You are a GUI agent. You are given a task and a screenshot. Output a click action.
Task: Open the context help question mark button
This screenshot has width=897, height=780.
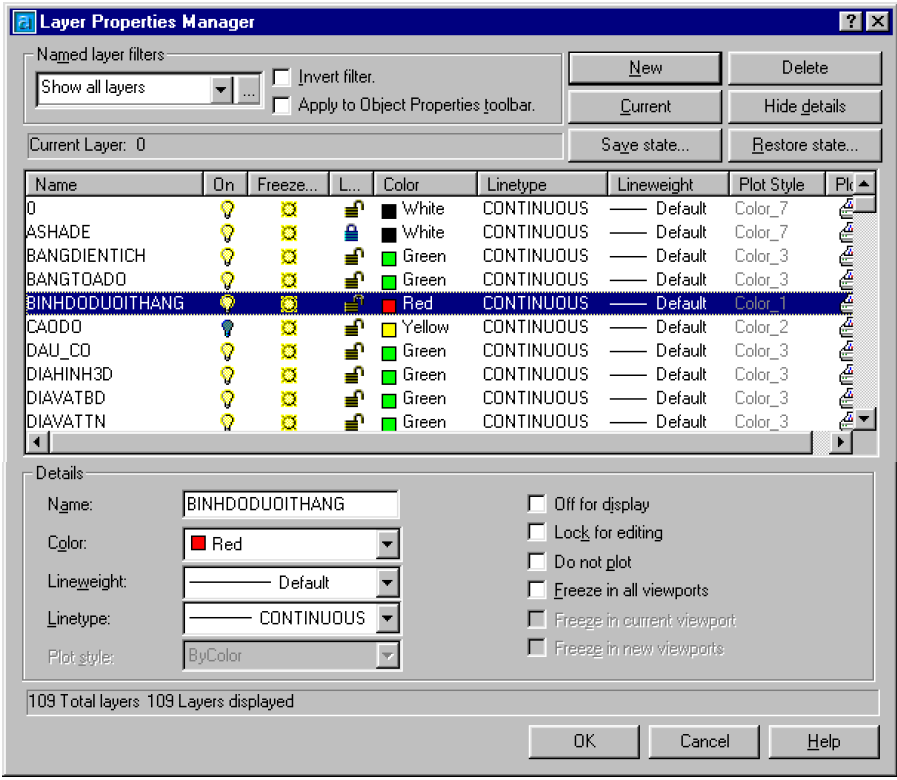[x=851, y=22]
